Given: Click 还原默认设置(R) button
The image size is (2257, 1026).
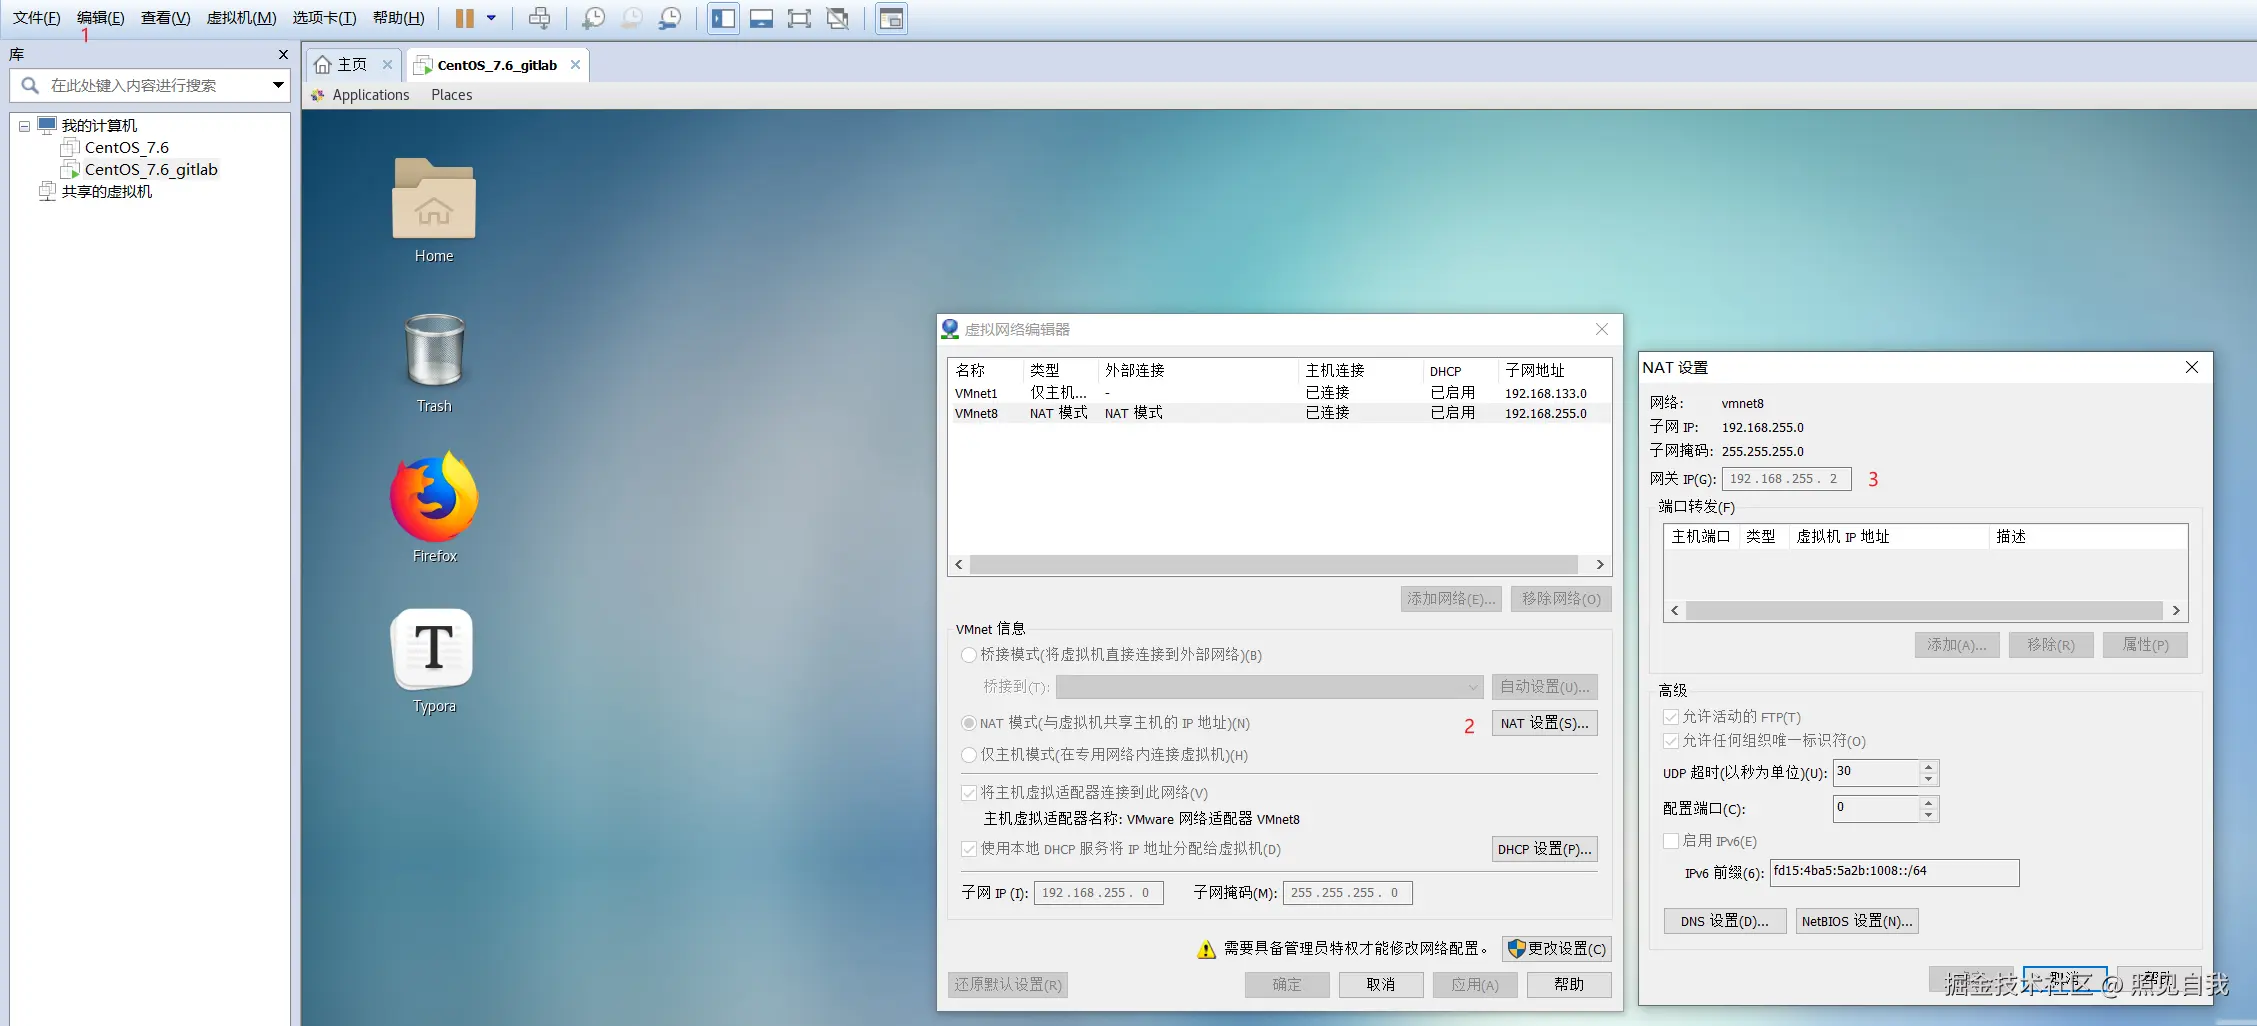Looking at the screenshot, I should (1008, 985).
